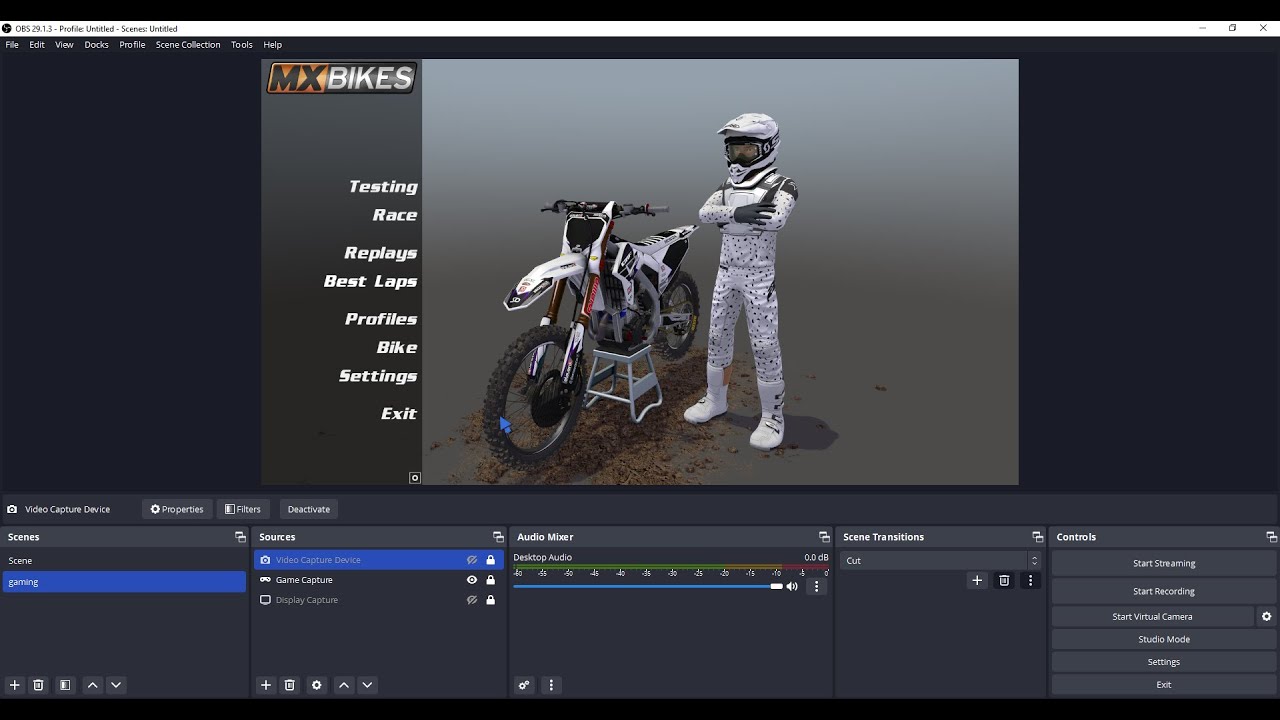Unlock the Video Capture Device source
1280x720 pixels.
490,560
